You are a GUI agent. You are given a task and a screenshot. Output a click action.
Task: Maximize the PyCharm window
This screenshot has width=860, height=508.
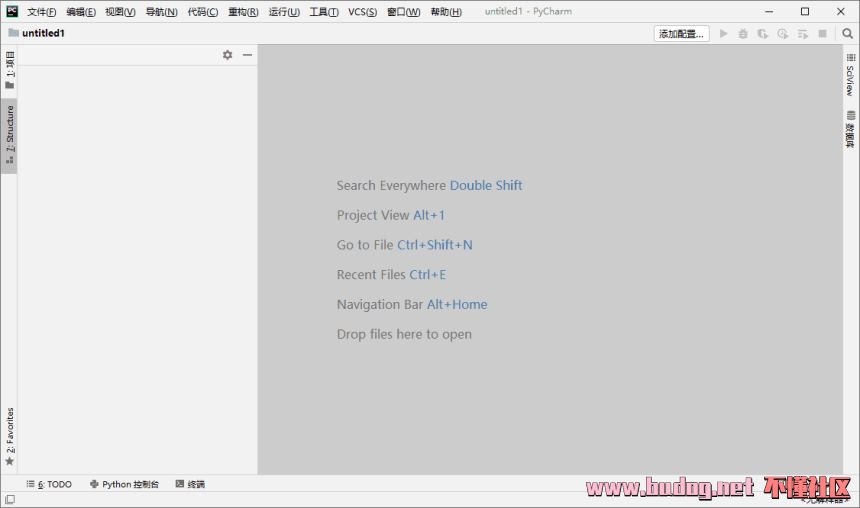pos(805,12)
